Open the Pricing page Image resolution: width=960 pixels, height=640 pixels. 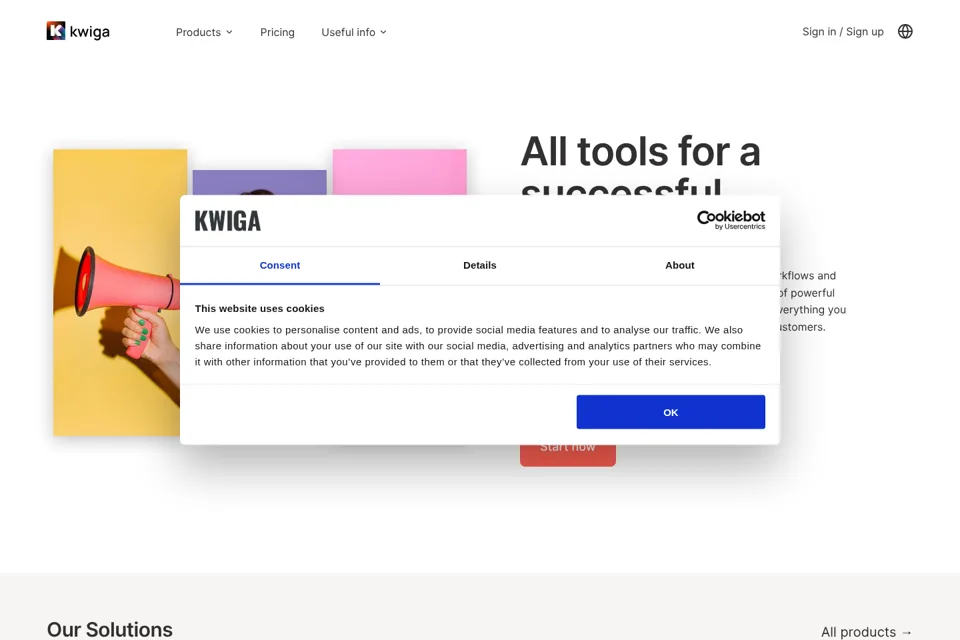point(277,32)
